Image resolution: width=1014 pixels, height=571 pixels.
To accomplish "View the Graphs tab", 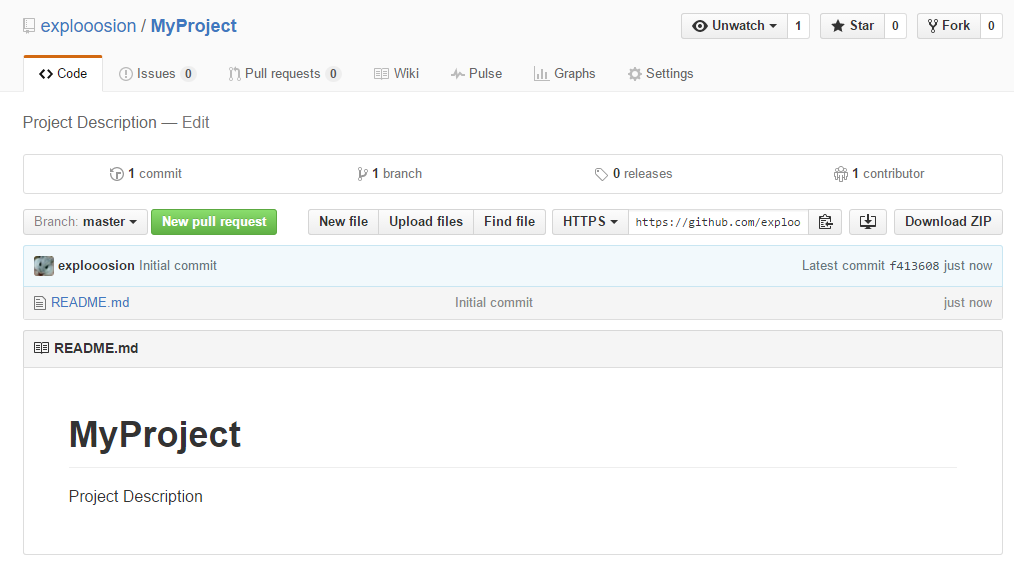I will click(x=565, y=74).
